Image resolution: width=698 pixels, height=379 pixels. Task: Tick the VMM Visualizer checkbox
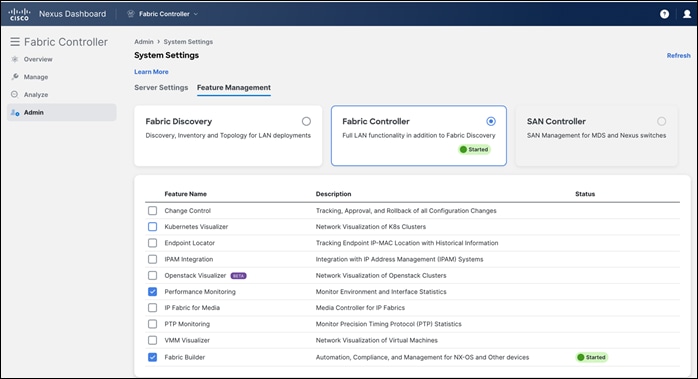pyautogui.click(x=152, y=340)
